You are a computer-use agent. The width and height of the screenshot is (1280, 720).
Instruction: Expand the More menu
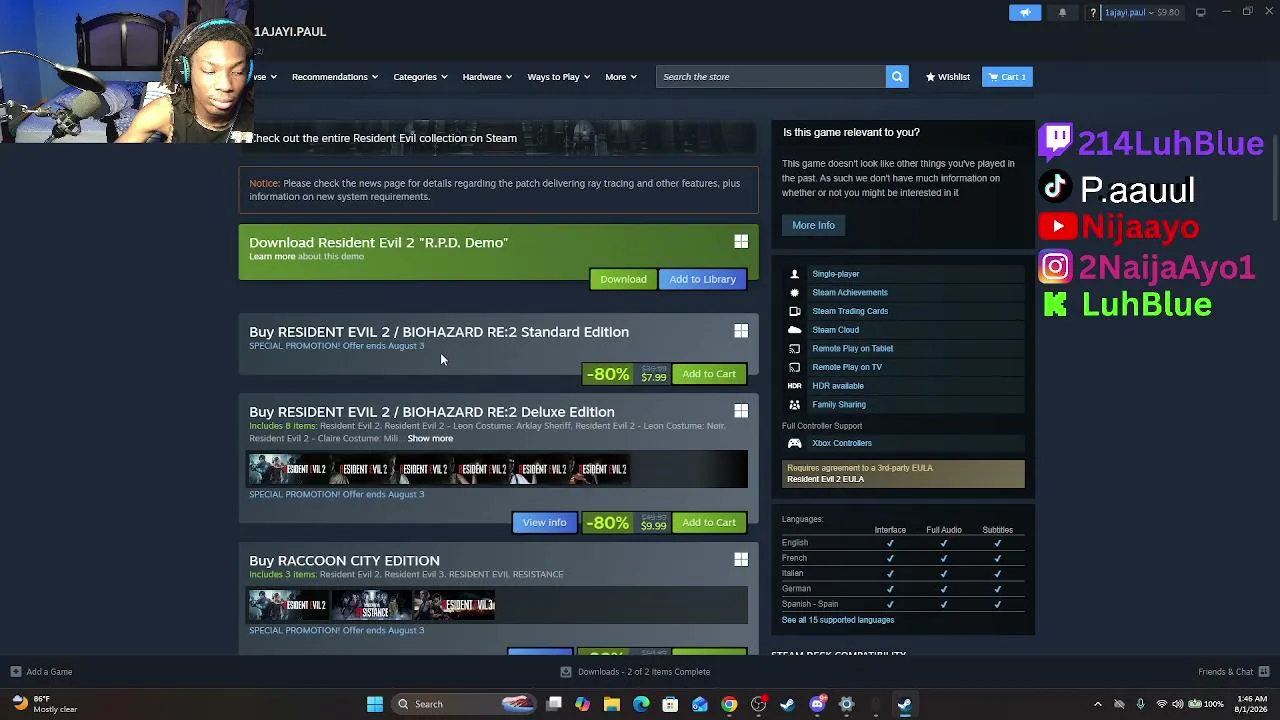[621, 77]
